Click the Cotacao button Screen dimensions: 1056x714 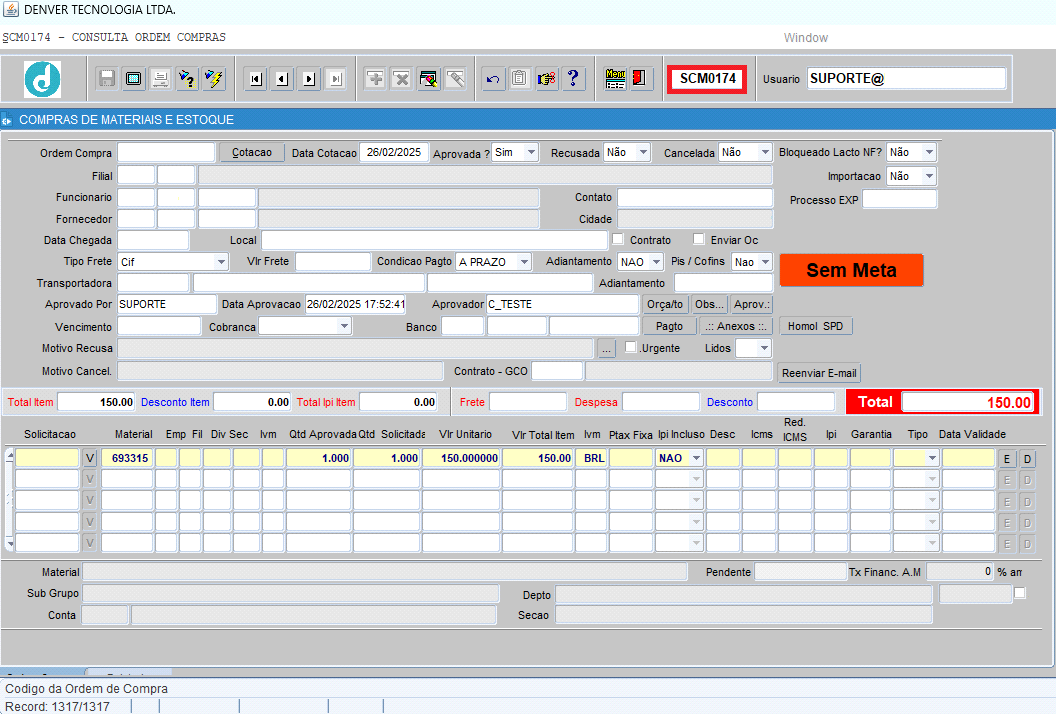tap(252, 152)
